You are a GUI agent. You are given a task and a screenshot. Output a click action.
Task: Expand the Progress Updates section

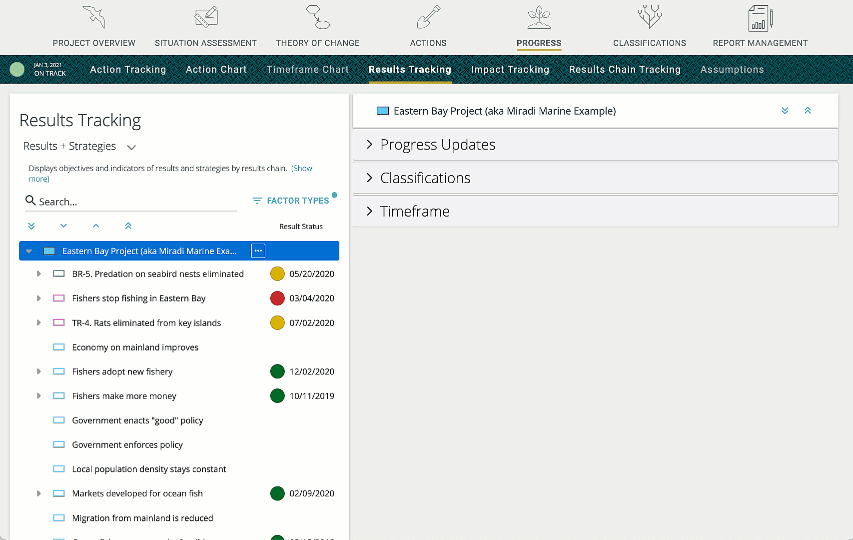(x=369, y=145)
